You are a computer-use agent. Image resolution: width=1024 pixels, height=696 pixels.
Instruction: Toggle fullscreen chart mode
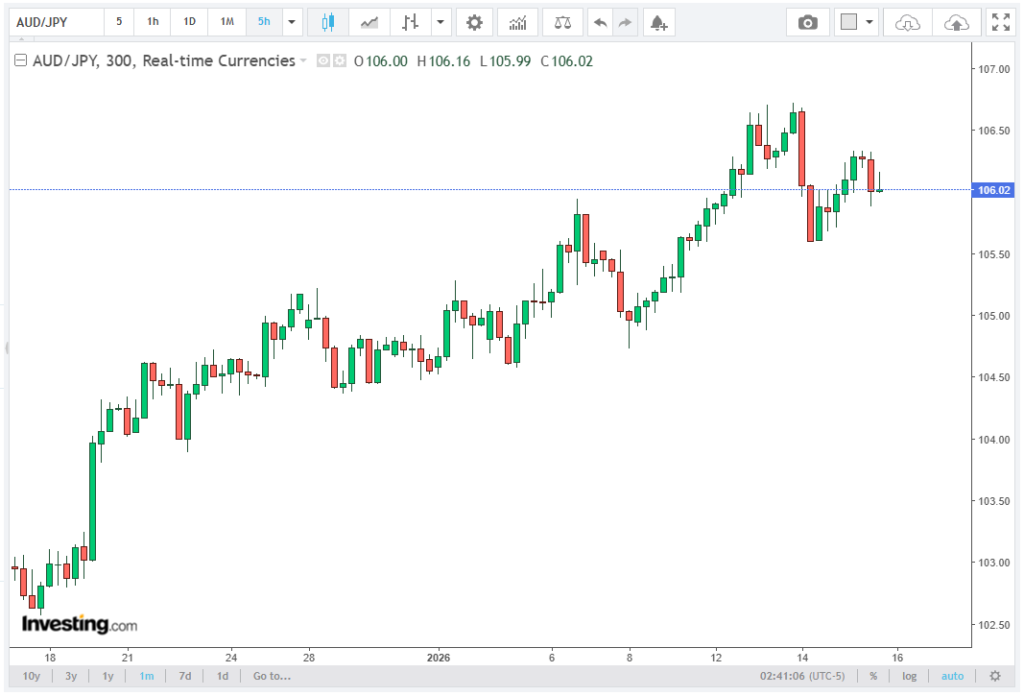point(999,22)
